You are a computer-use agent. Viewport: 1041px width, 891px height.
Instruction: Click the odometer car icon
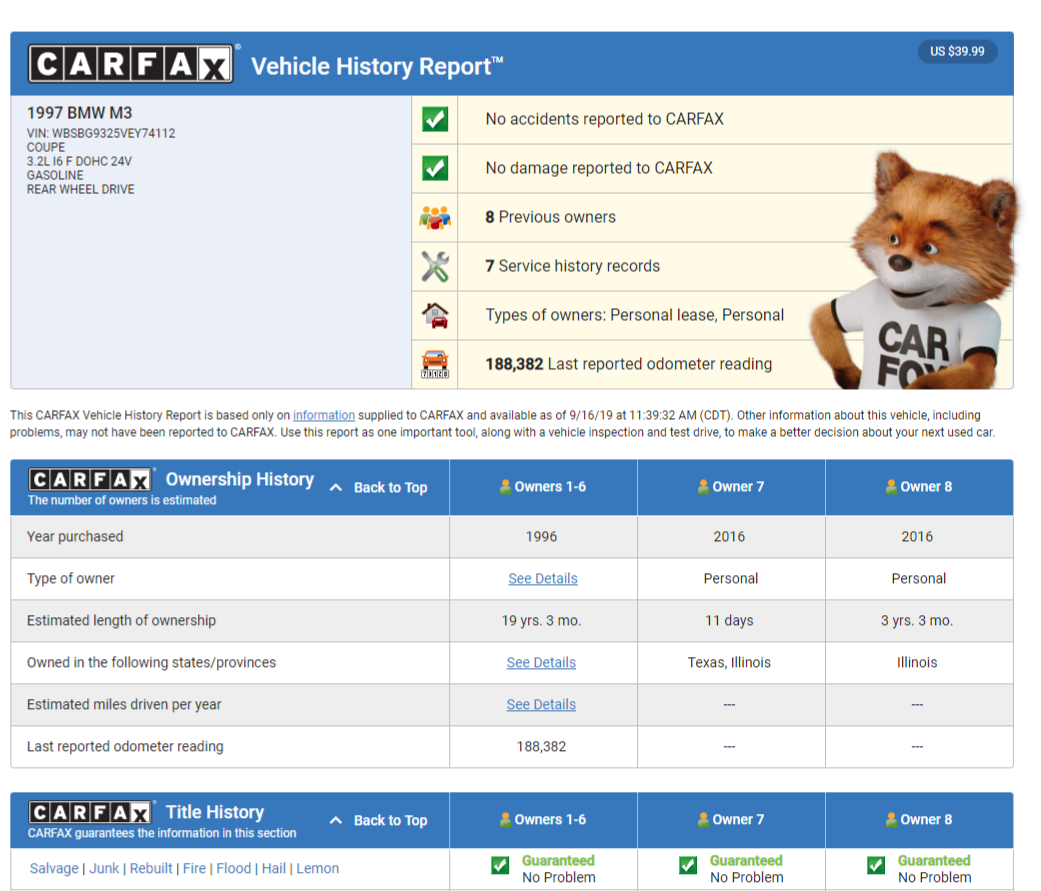tap(435, 364)
